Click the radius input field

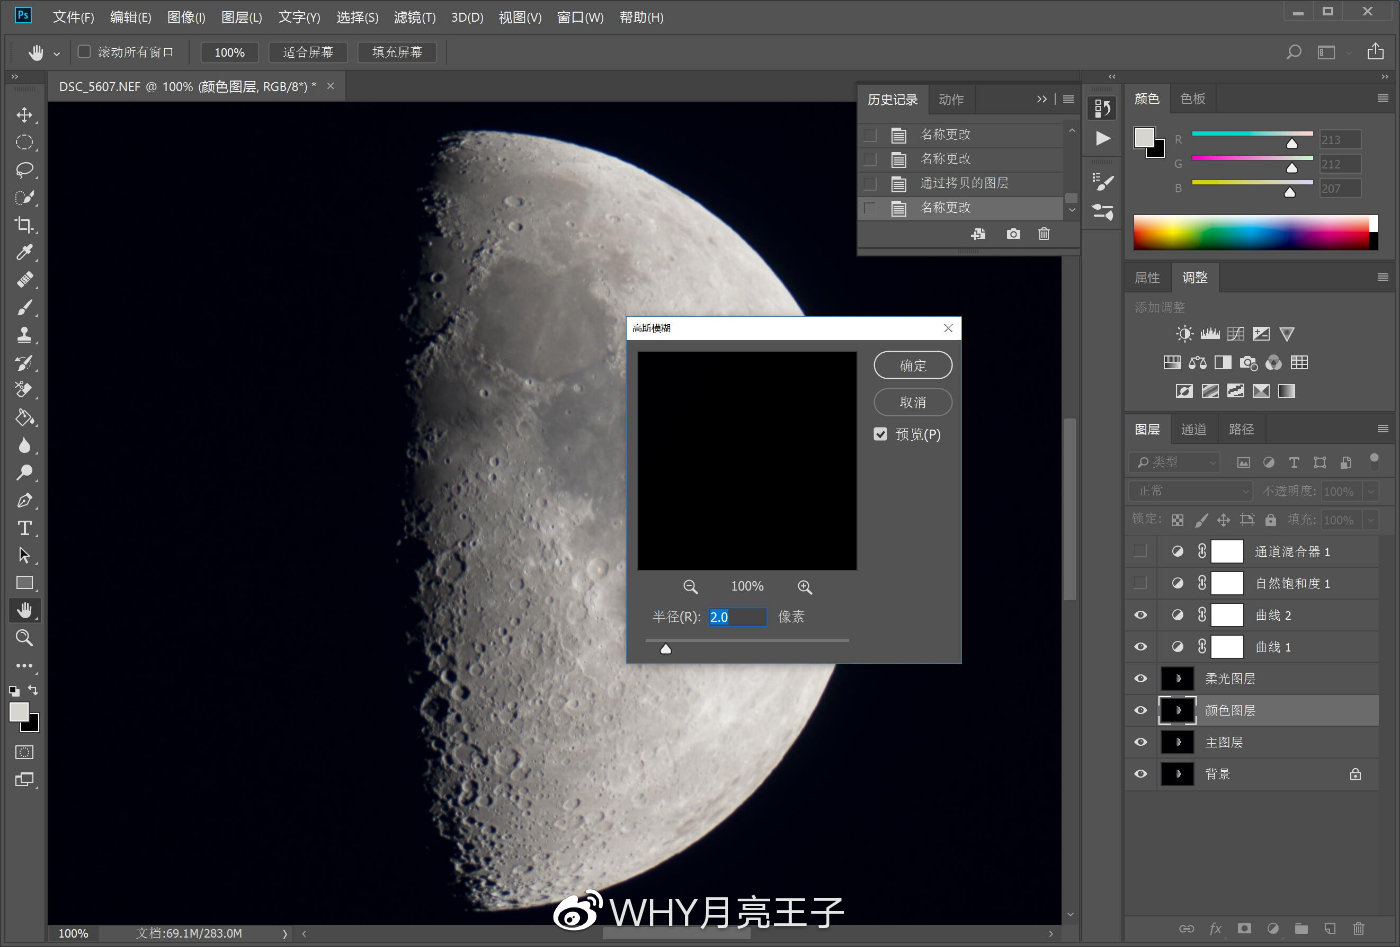coord(738,617)
